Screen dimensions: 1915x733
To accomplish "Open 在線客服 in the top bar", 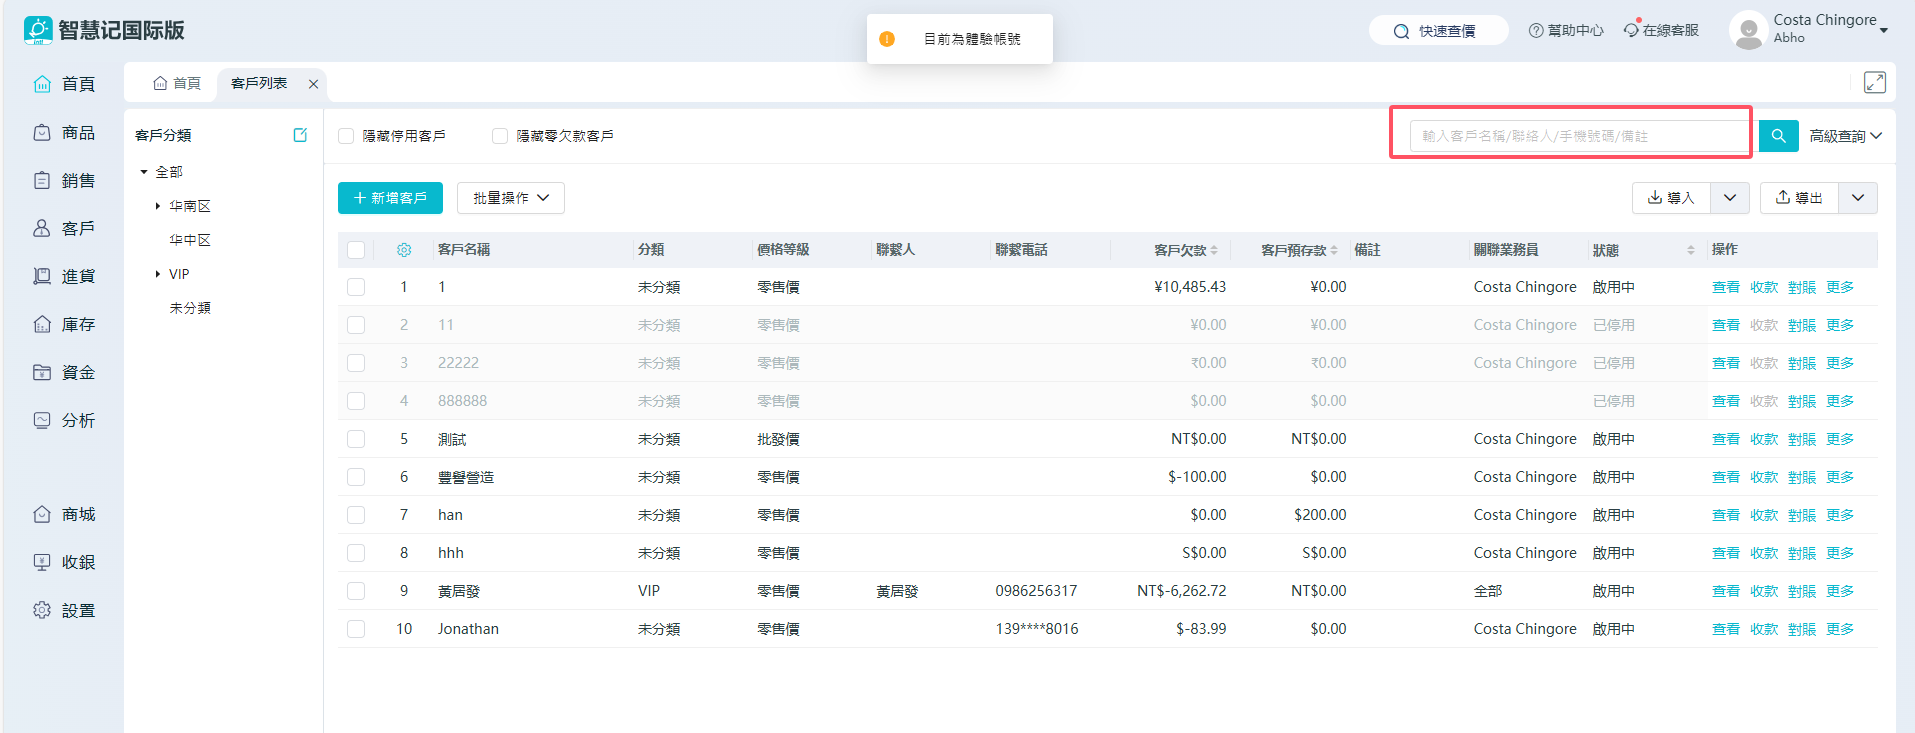I will click(x=1661, y=31).
